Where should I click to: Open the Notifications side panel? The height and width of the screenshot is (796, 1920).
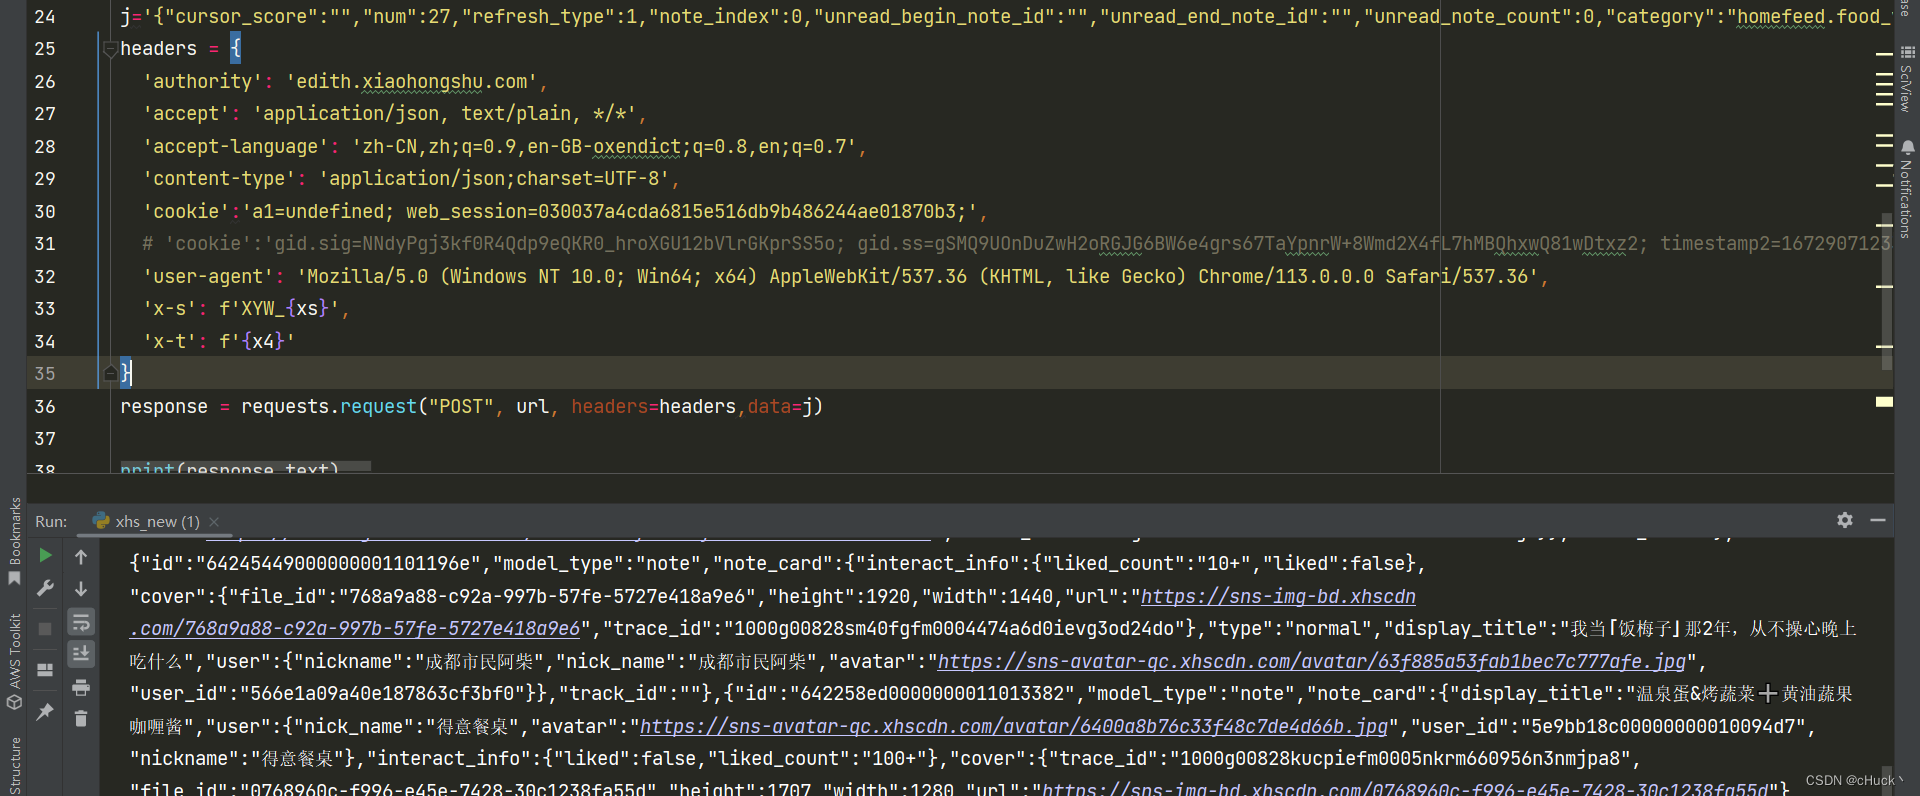1906,190
